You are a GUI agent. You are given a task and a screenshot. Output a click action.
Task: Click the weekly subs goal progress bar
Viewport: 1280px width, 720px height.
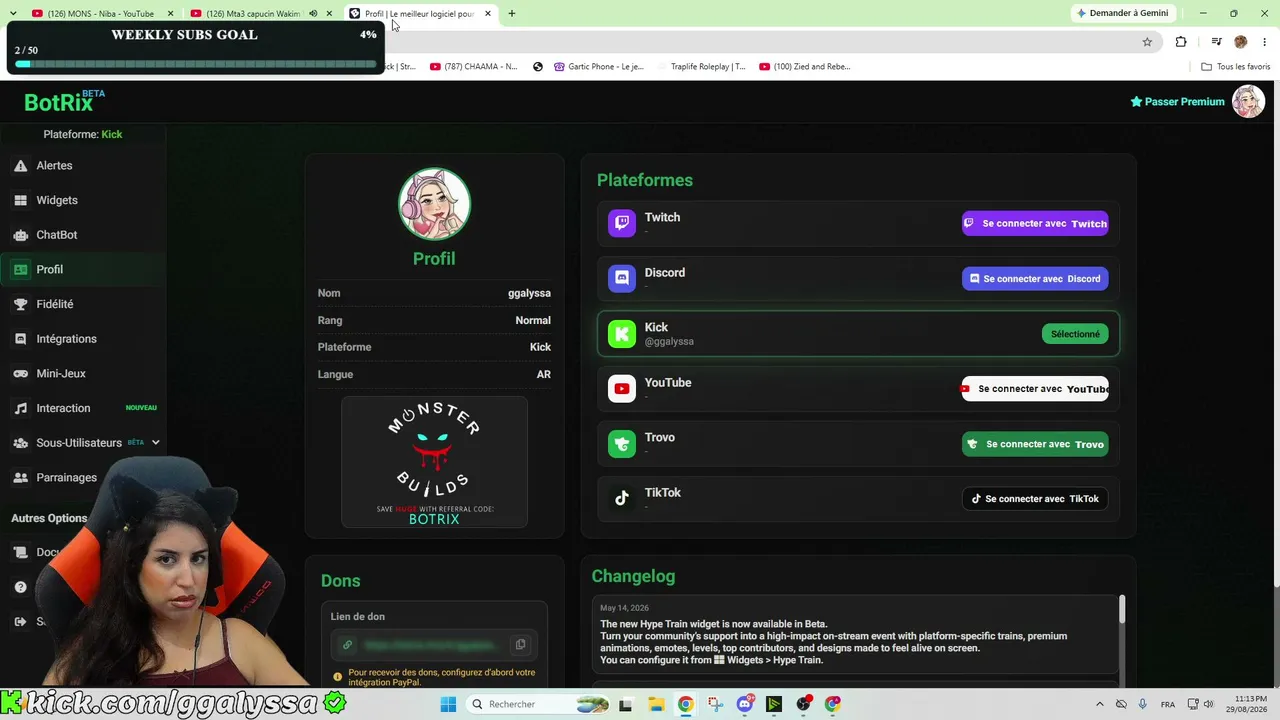[x=196, y=64]
